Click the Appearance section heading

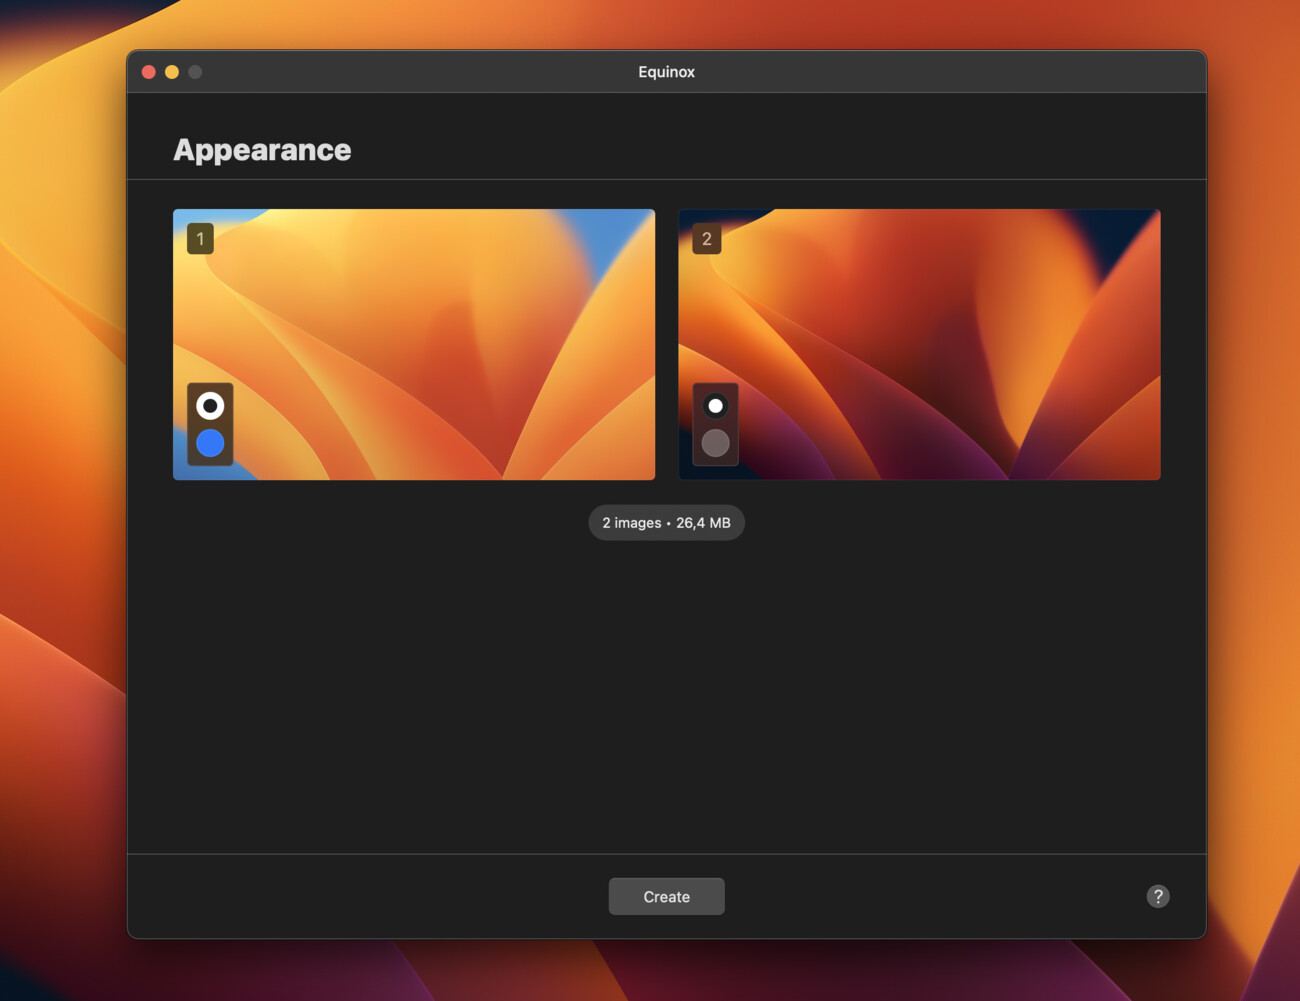point(262,149)
